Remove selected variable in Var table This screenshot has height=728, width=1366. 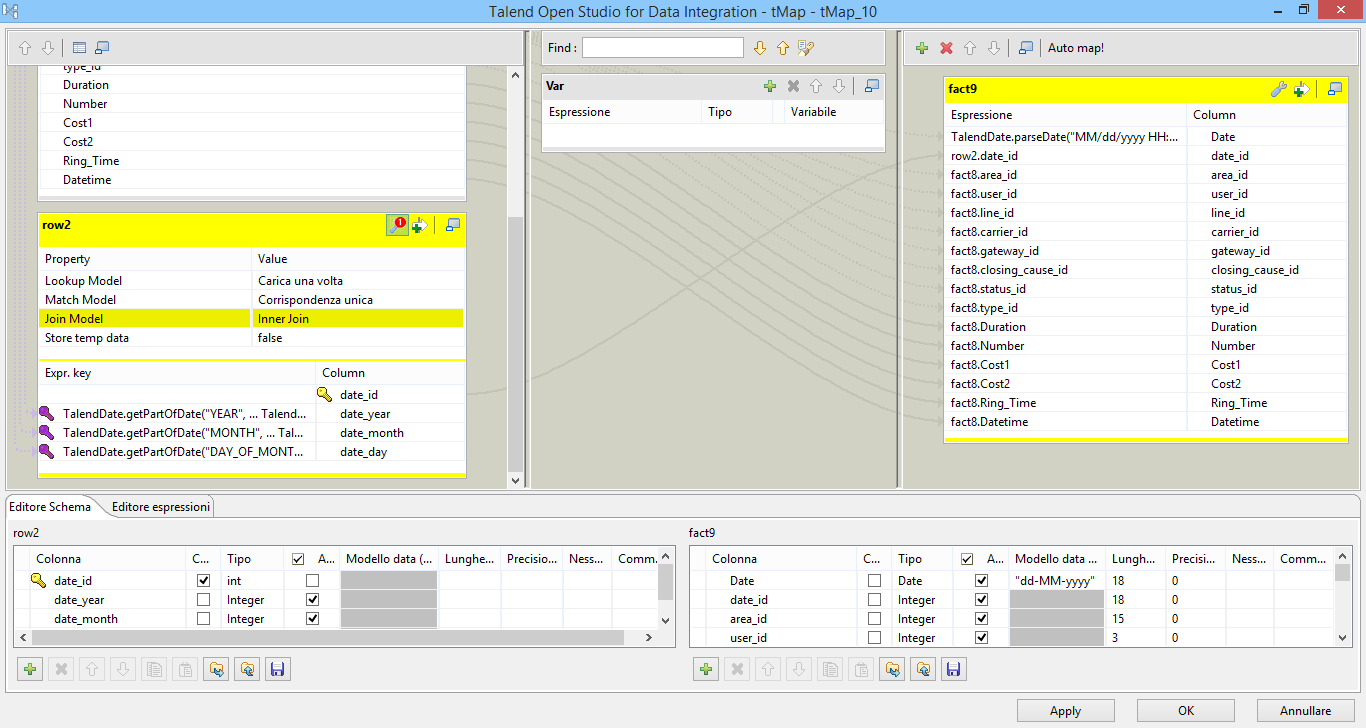coord(793,87)
